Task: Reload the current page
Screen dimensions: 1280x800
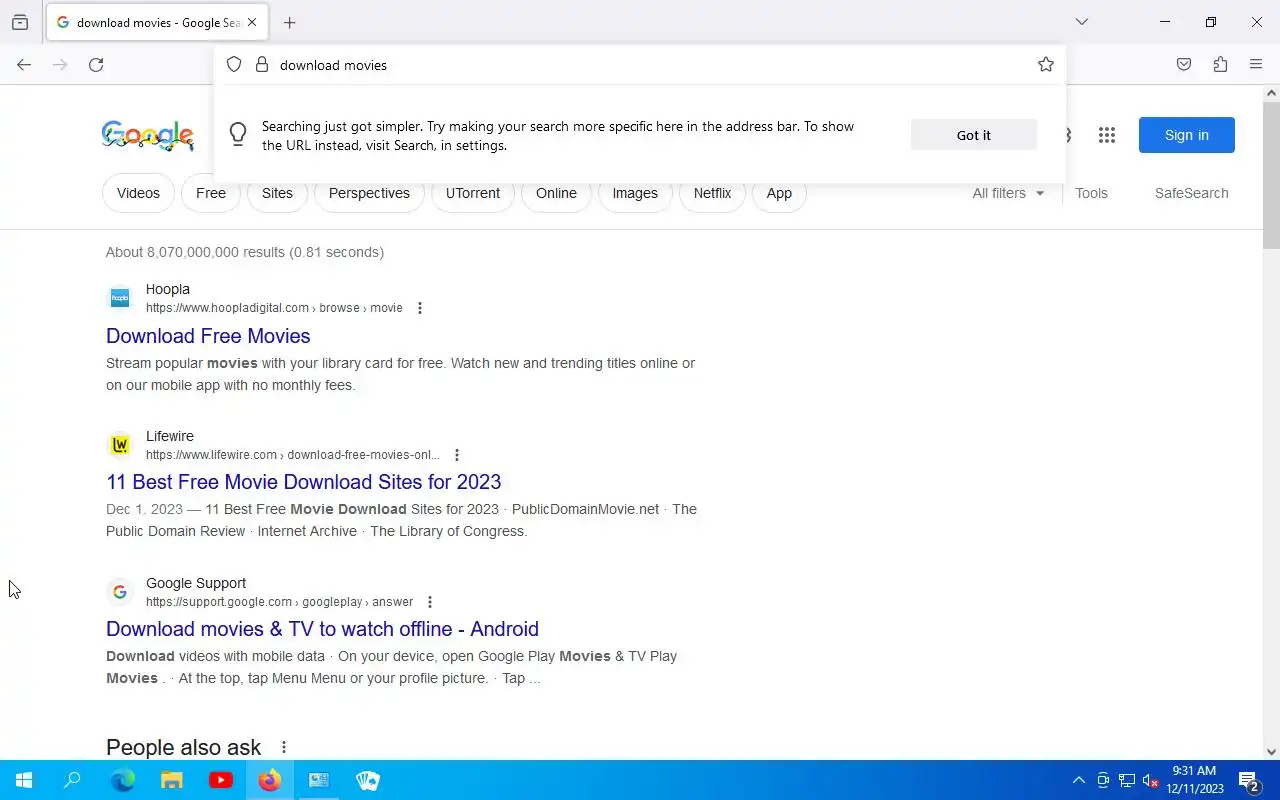Action: (96, 64)
